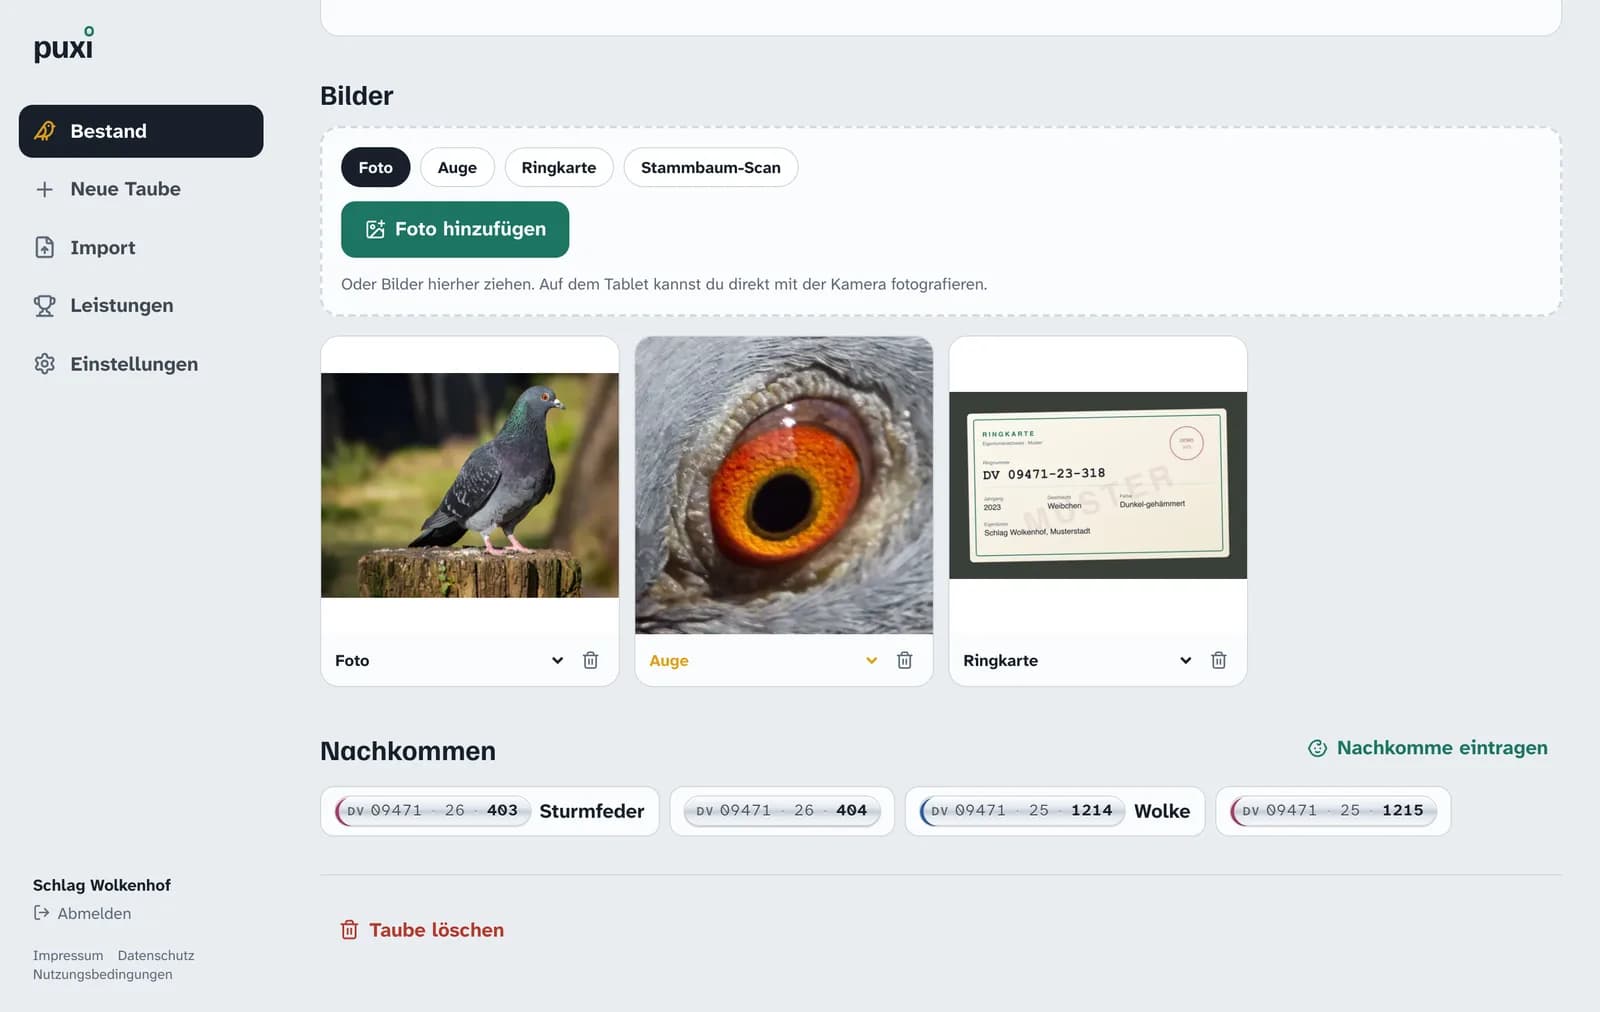Click Nachkomme eintragen link

pos(1428,748)
